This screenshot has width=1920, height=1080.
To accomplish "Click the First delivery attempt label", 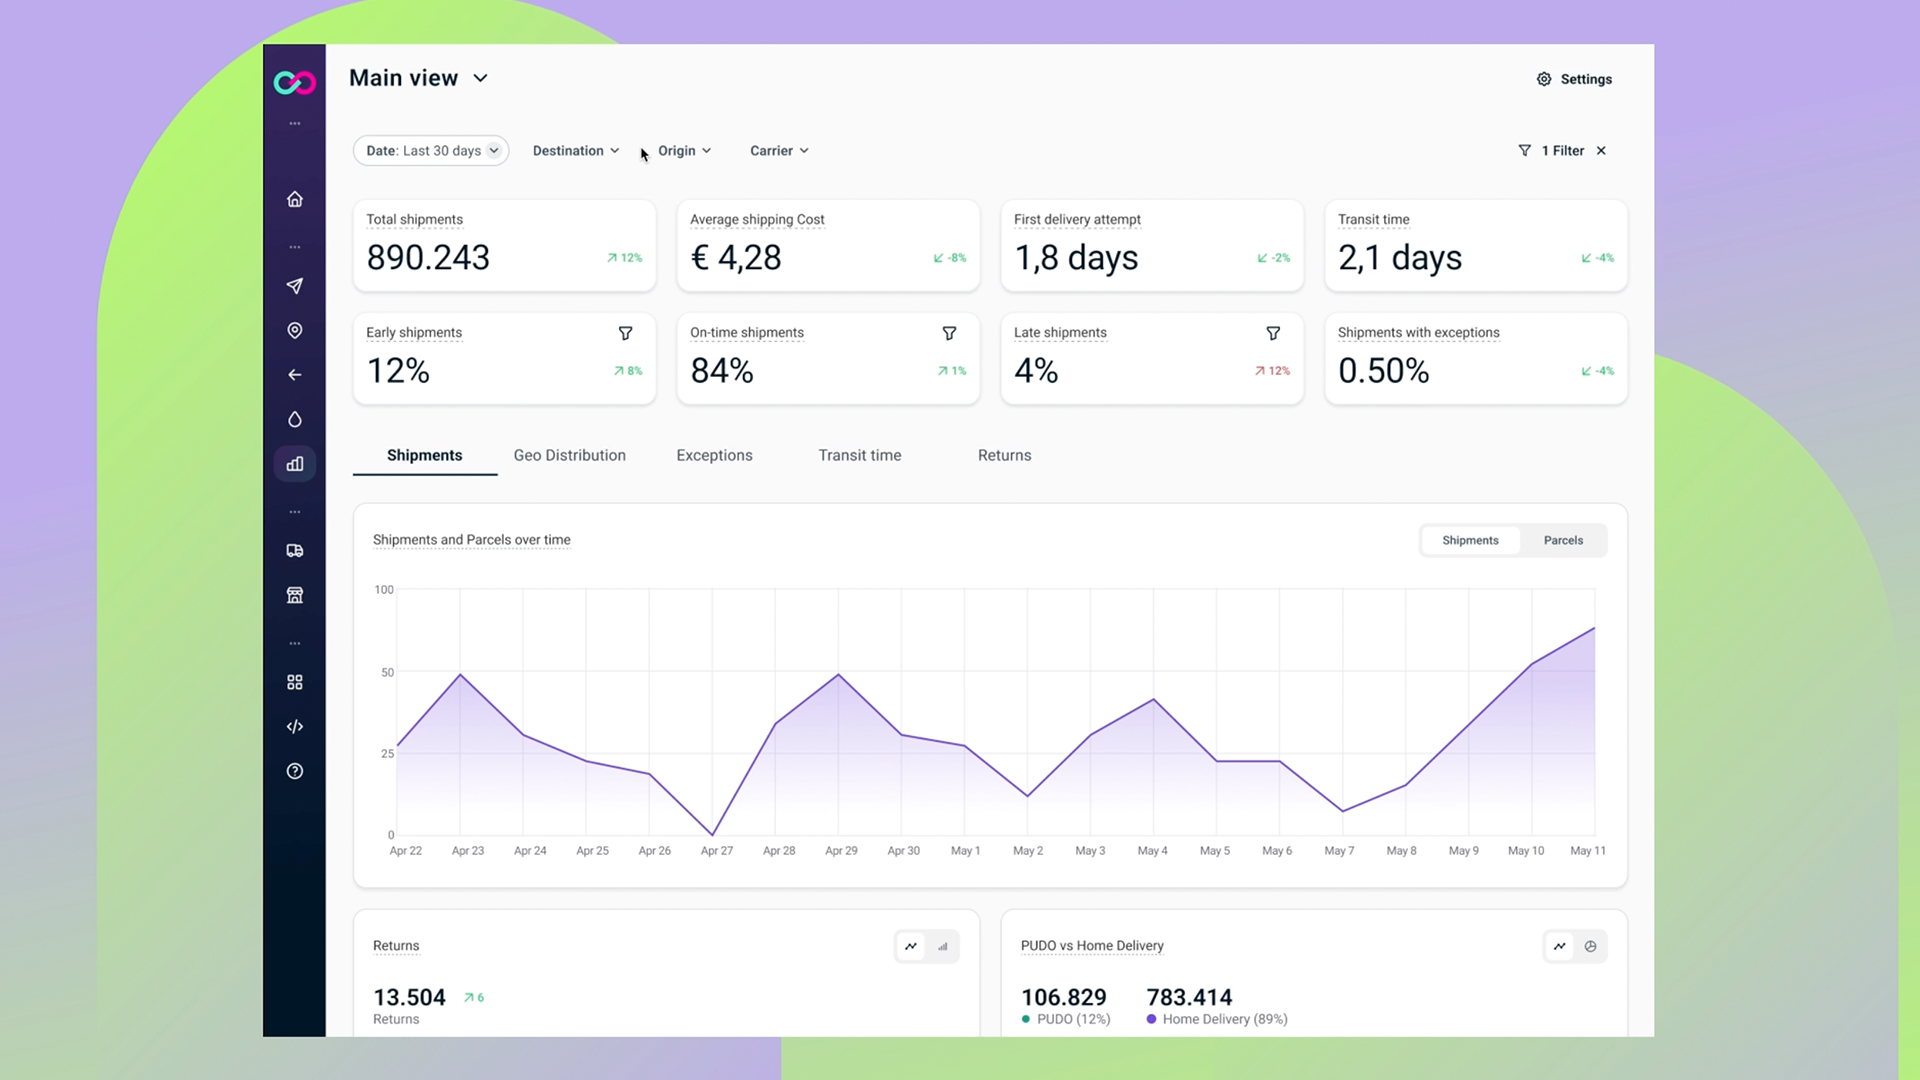I will tap(1077, 220).
